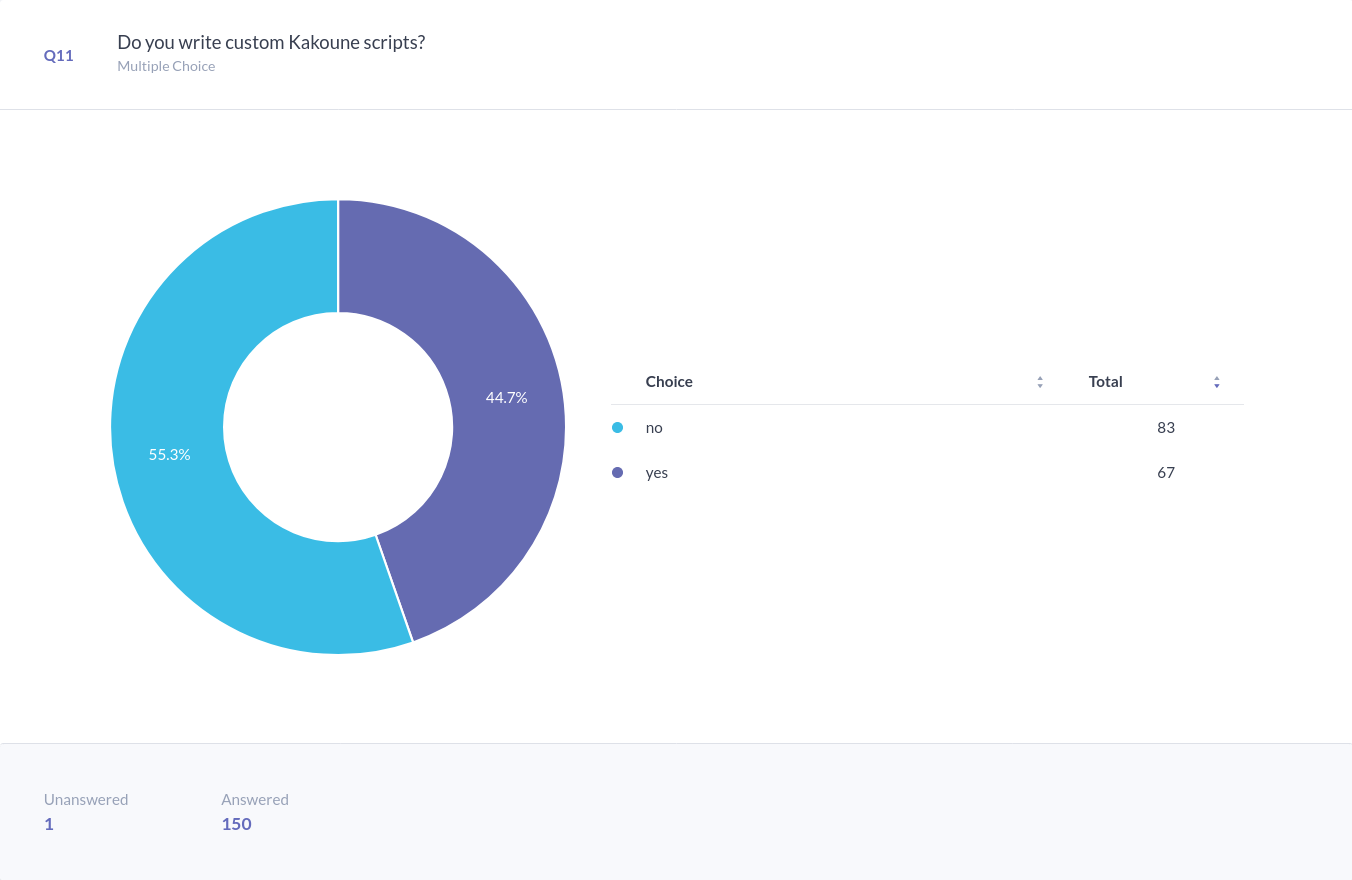Click the 'Multiple Choice' subtitle
Image resolution: width=1352 pixels, height=880 pixels.
[x=166, y=66]
